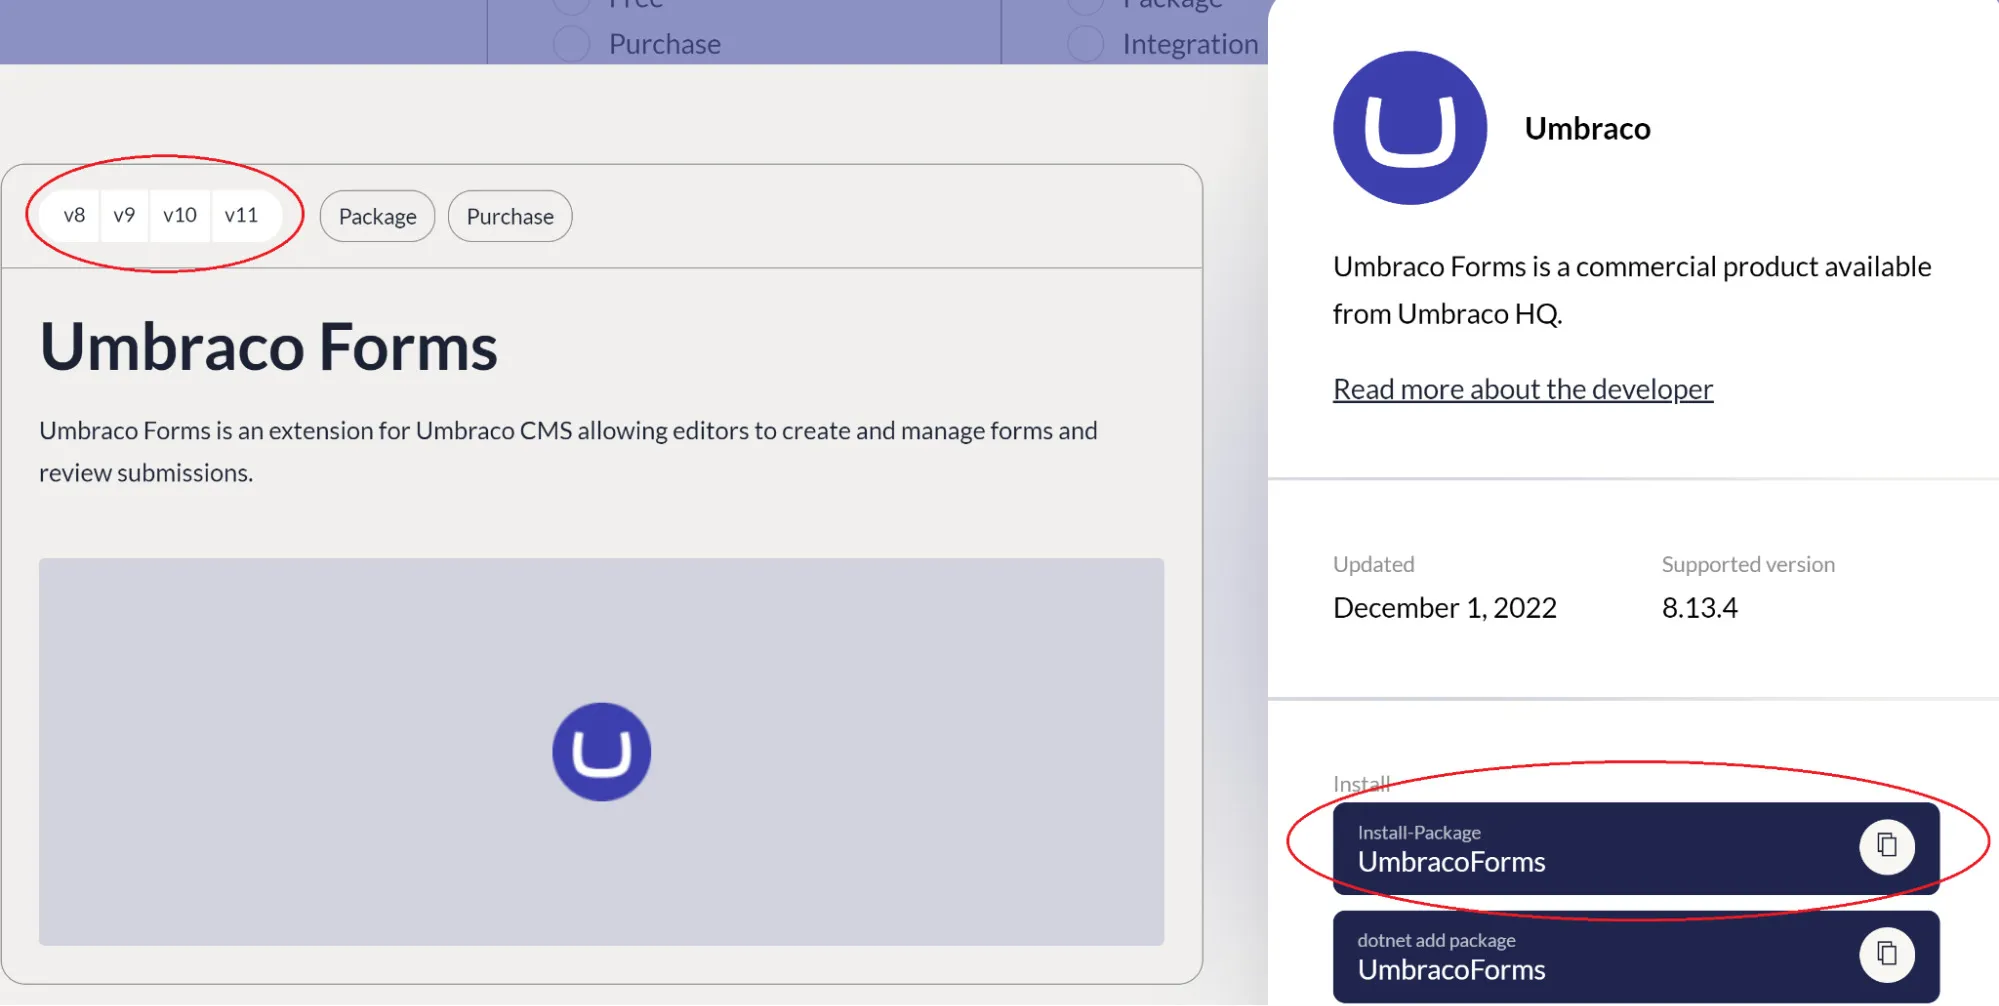This screenshot has height=1006, width=1999.
Task: Click the Supported version 8.13.4 value
Action: click(1698, 607)
